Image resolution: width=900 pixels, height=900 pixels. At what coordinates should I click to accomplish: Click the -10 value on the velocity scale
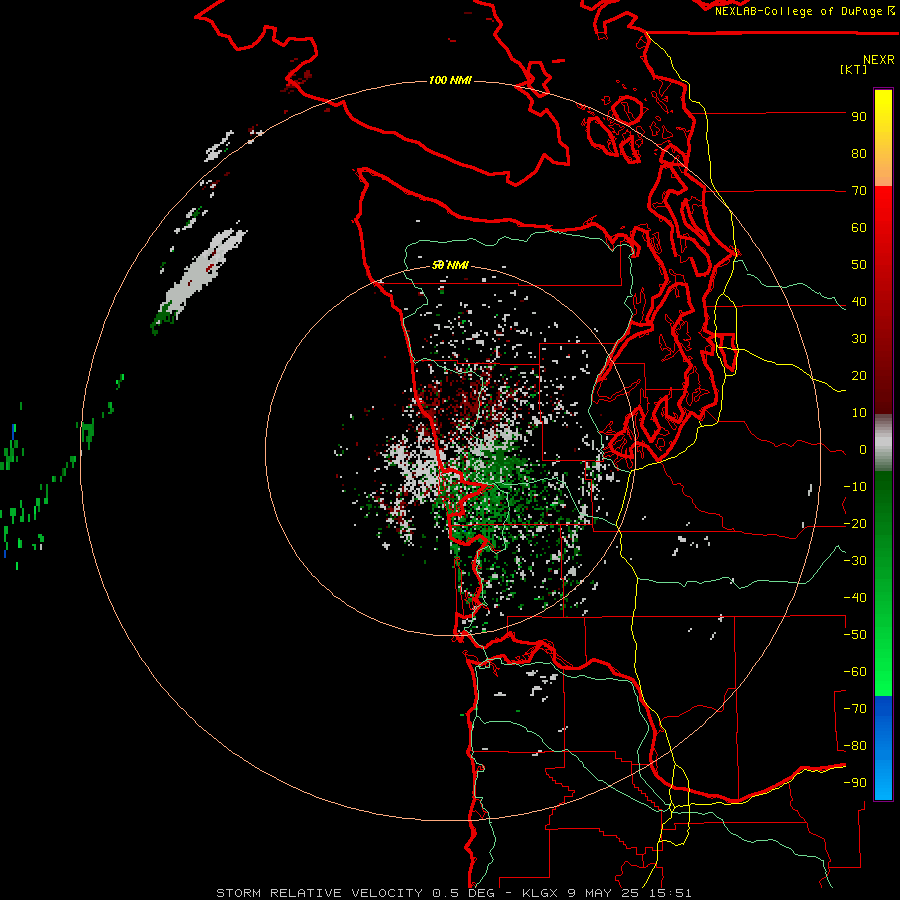855,487
